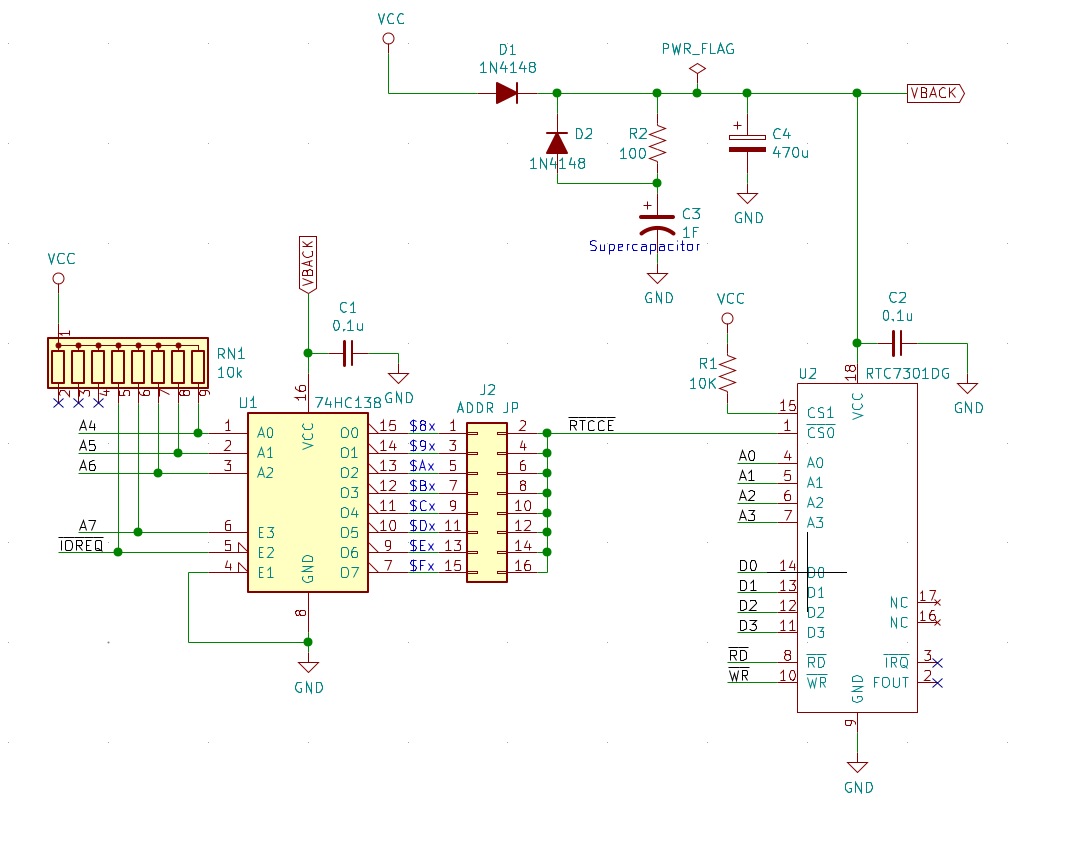Viewport: 1079px width, 842px height.
Task: Click the GND symbol beside C2
Action: (967, 389)
